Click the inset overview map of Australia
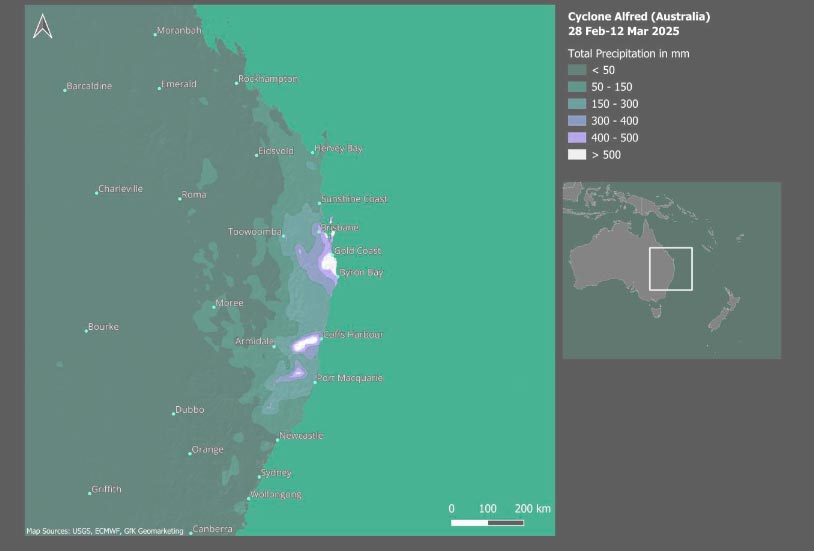Image resolution: width=814 pixels, height=551 pixels. [x=672, y=270]
